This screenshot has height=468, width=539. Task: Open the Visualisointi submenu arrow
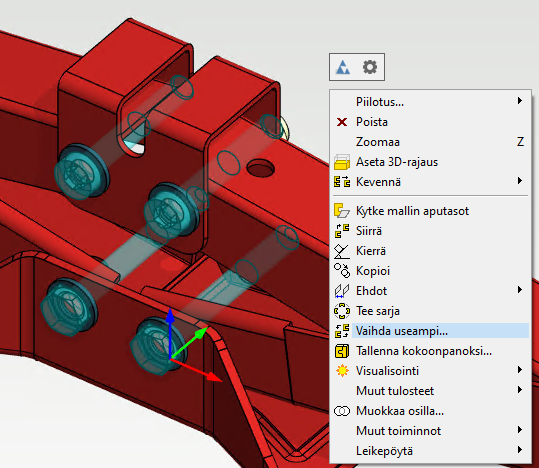(x=520, y=370)
